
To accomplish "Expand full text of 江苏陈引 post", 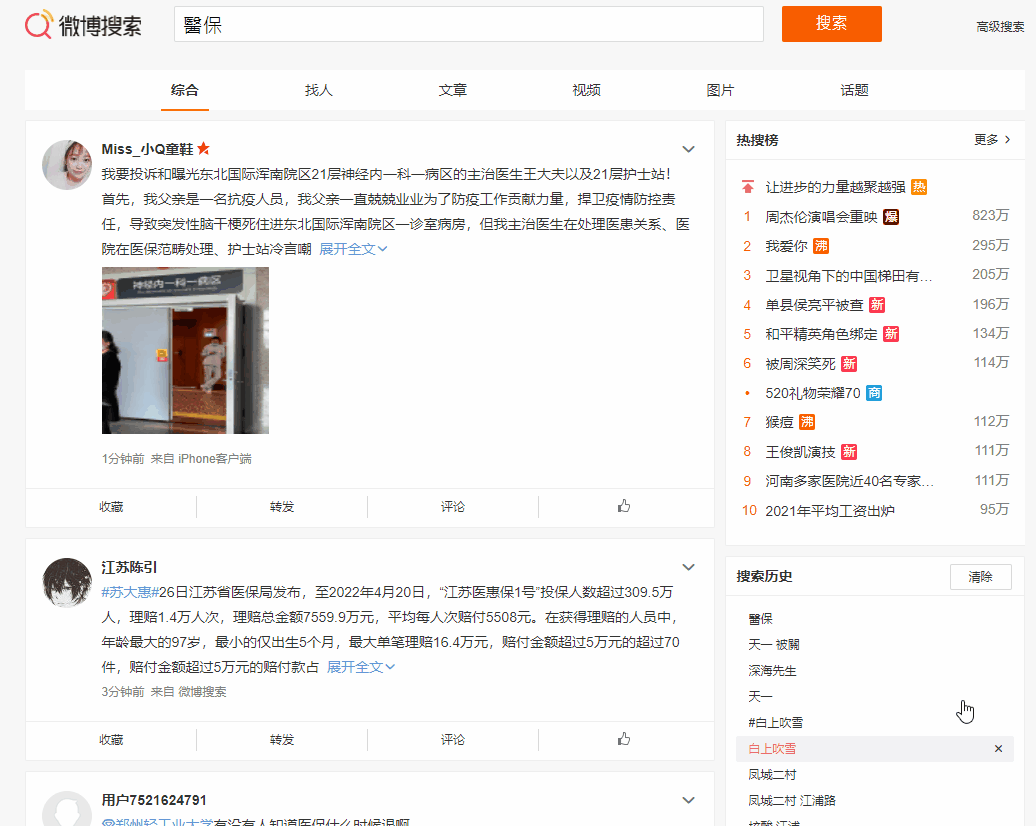I will (361, 667).
